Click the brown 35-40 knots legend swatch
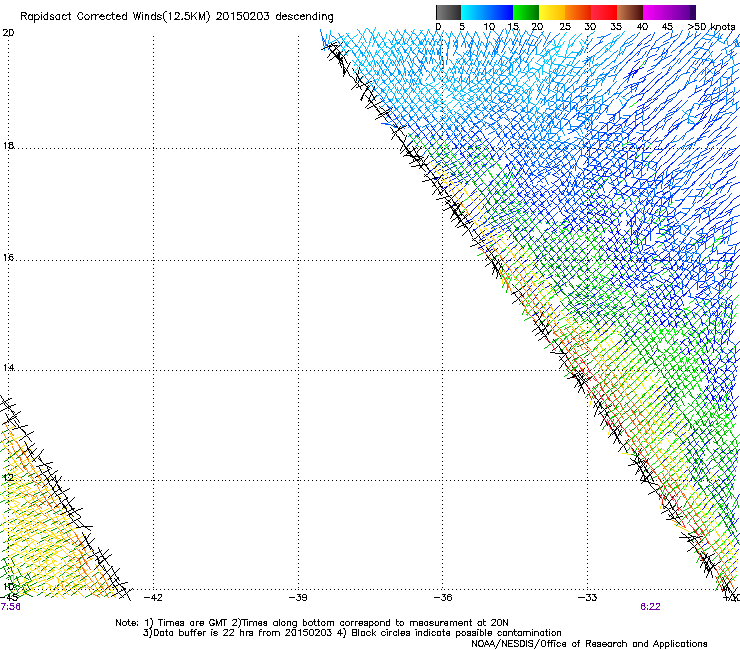 630,12
